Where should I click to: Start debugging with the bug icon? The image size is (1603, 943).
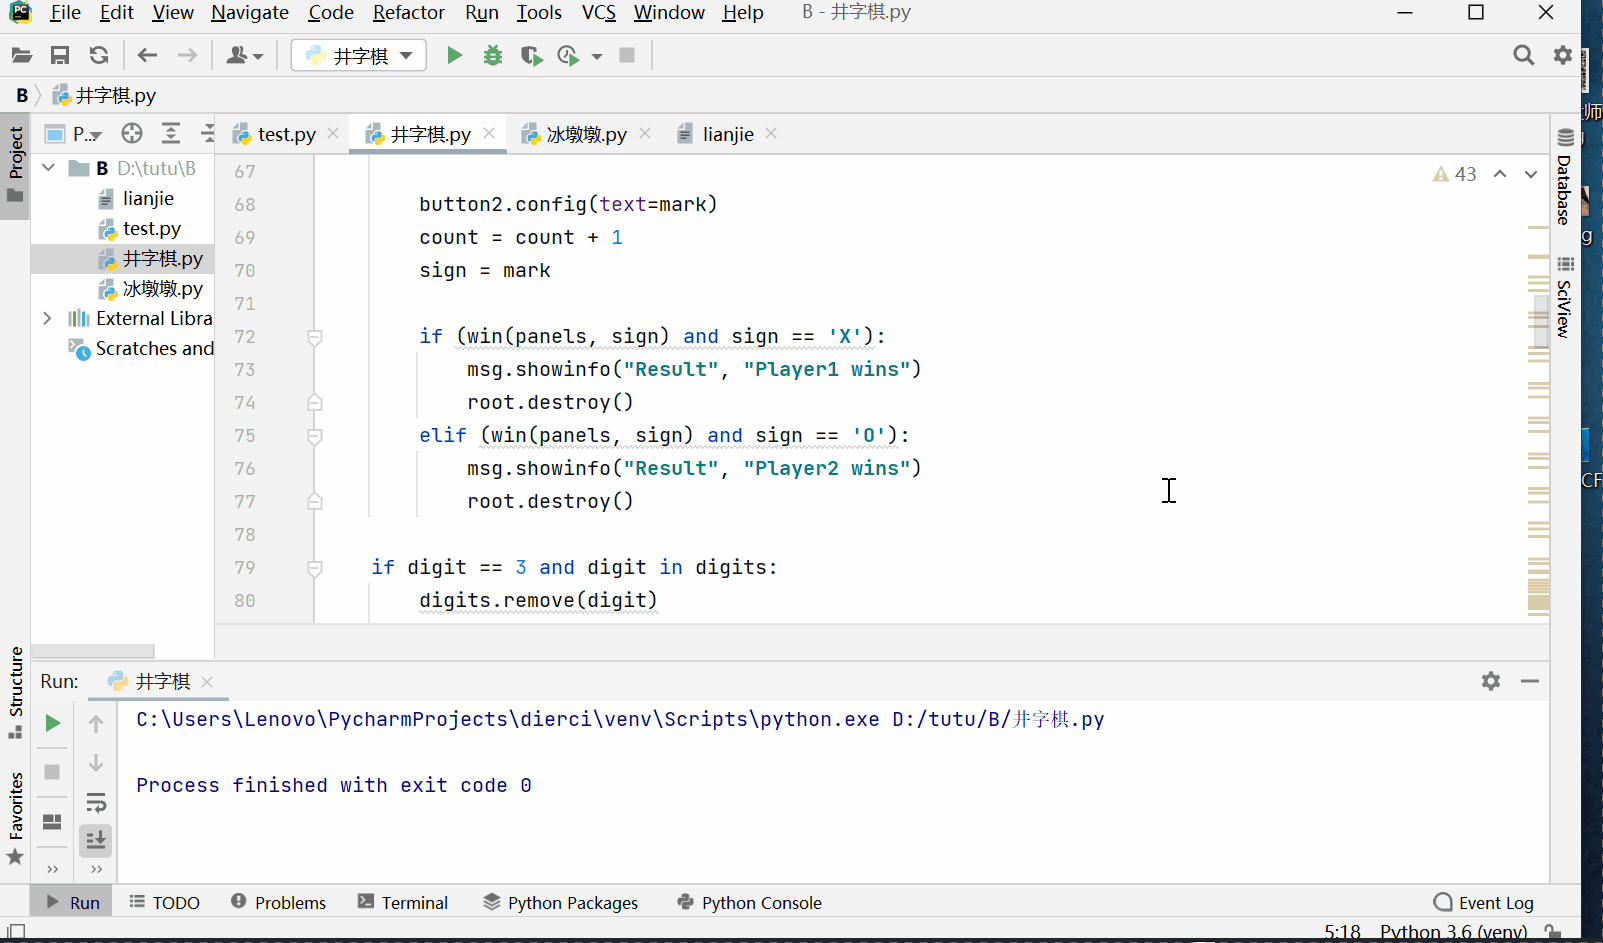click(492, 56)
